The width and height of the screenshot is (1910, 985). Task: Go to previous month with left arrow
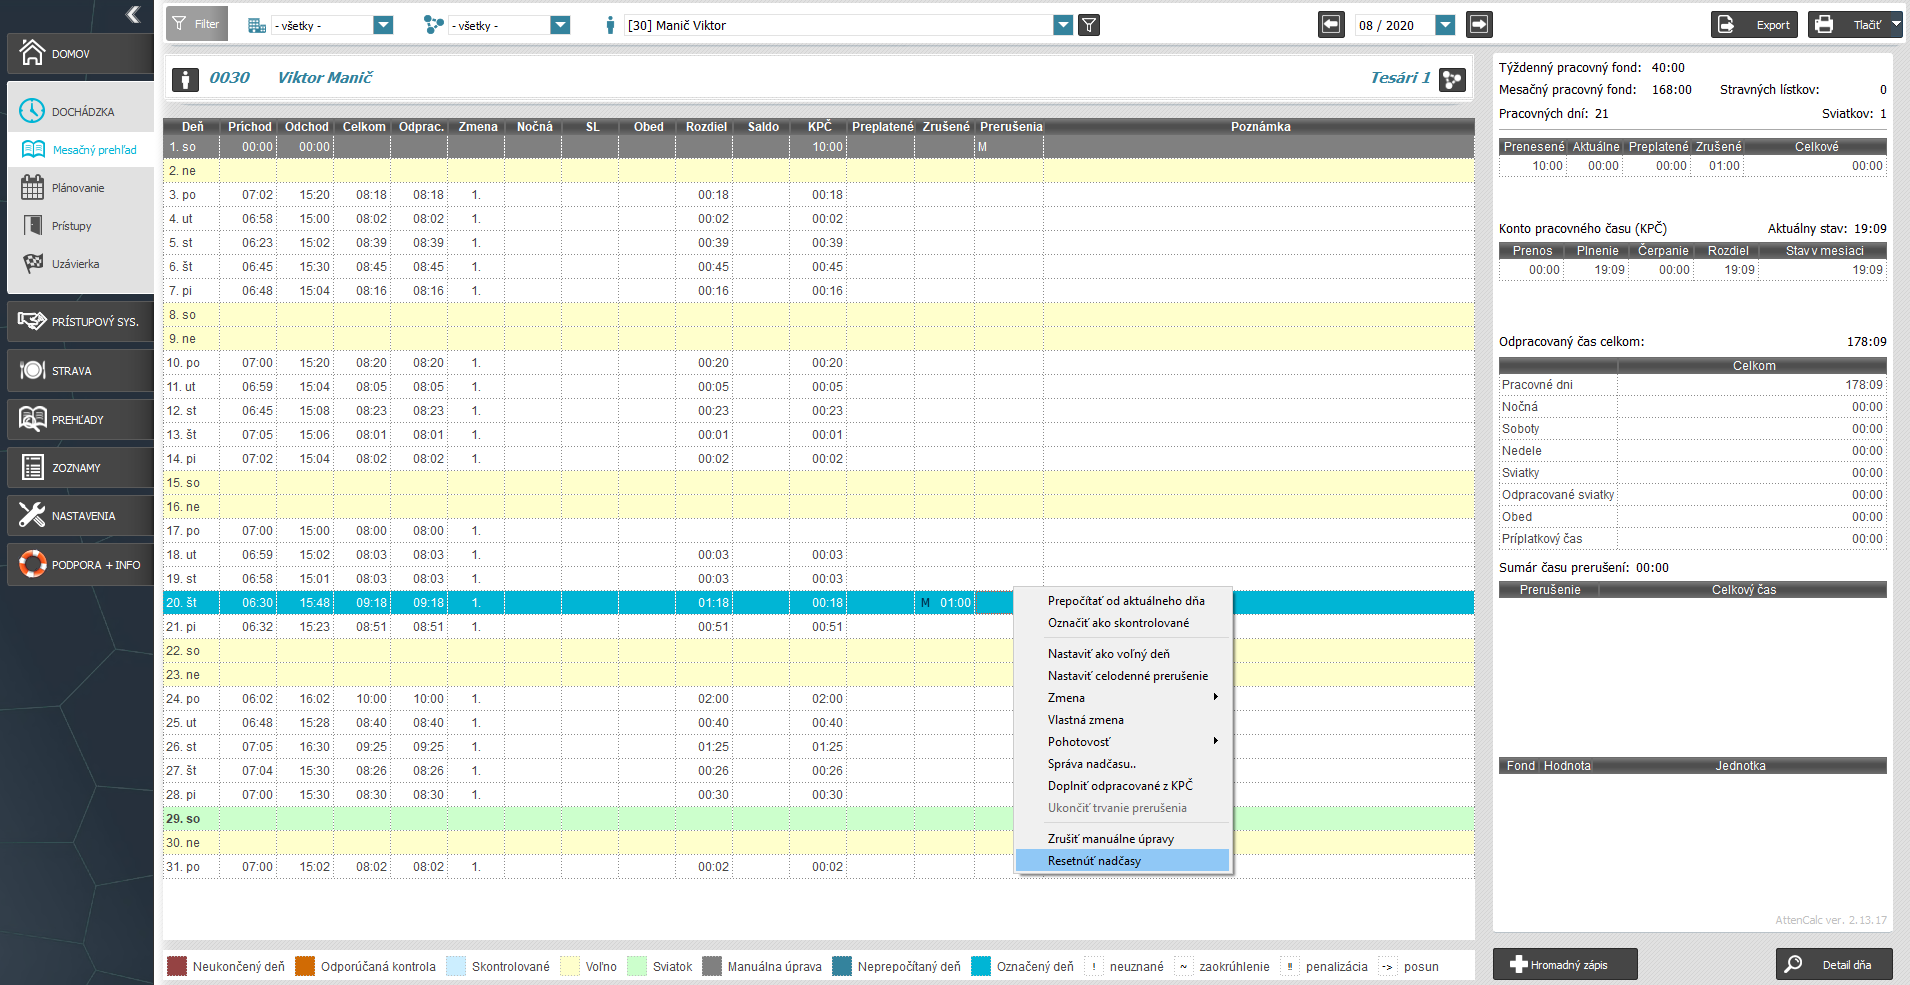pyautogui.click(x=1331, y=24)
